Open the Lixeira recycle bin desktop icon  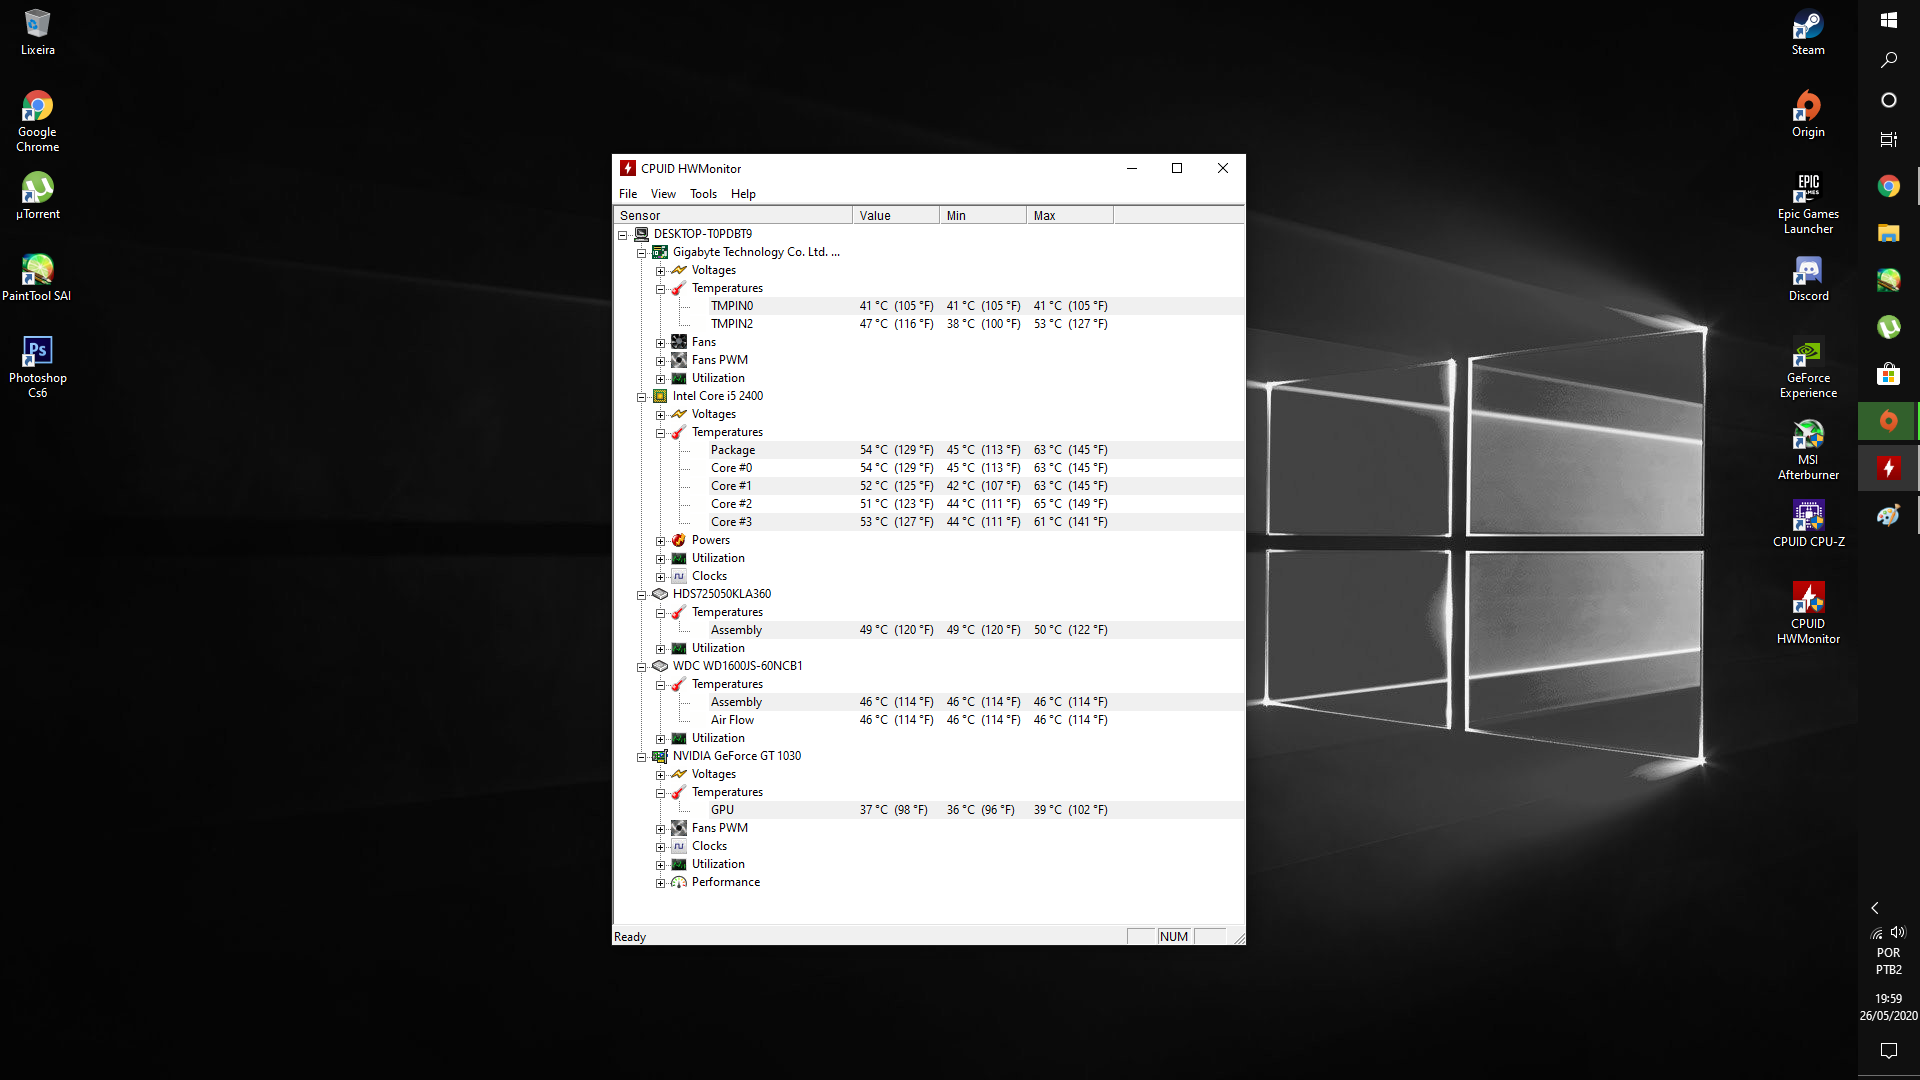coord(37,31)
